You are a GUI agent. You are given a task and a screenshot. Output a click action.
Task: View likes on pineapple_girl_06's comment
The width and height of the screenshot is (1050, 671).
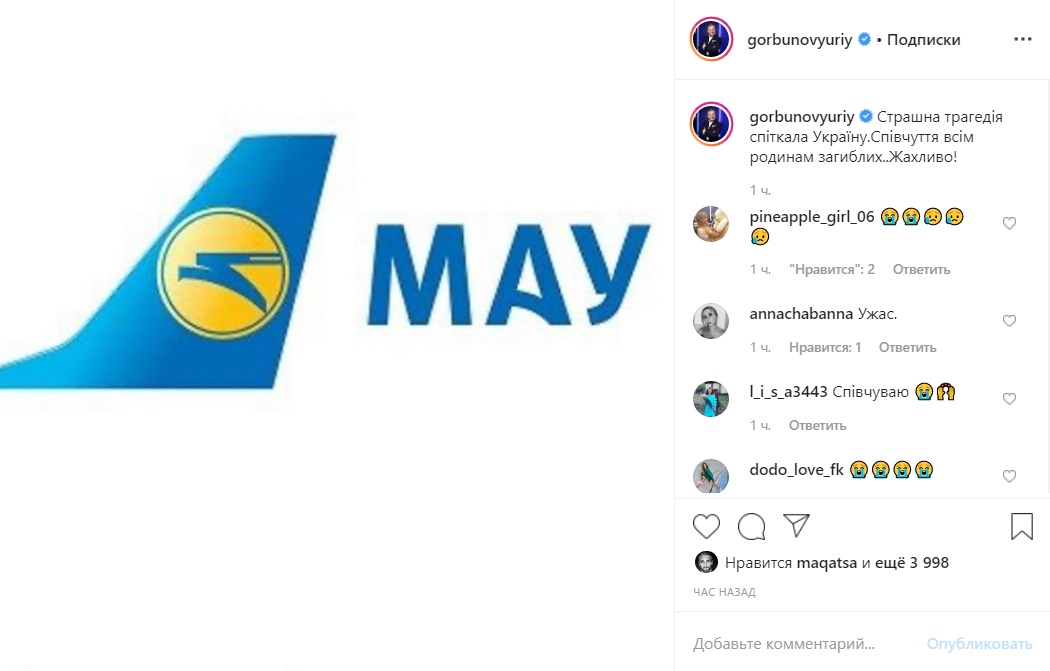coord(832,269)
